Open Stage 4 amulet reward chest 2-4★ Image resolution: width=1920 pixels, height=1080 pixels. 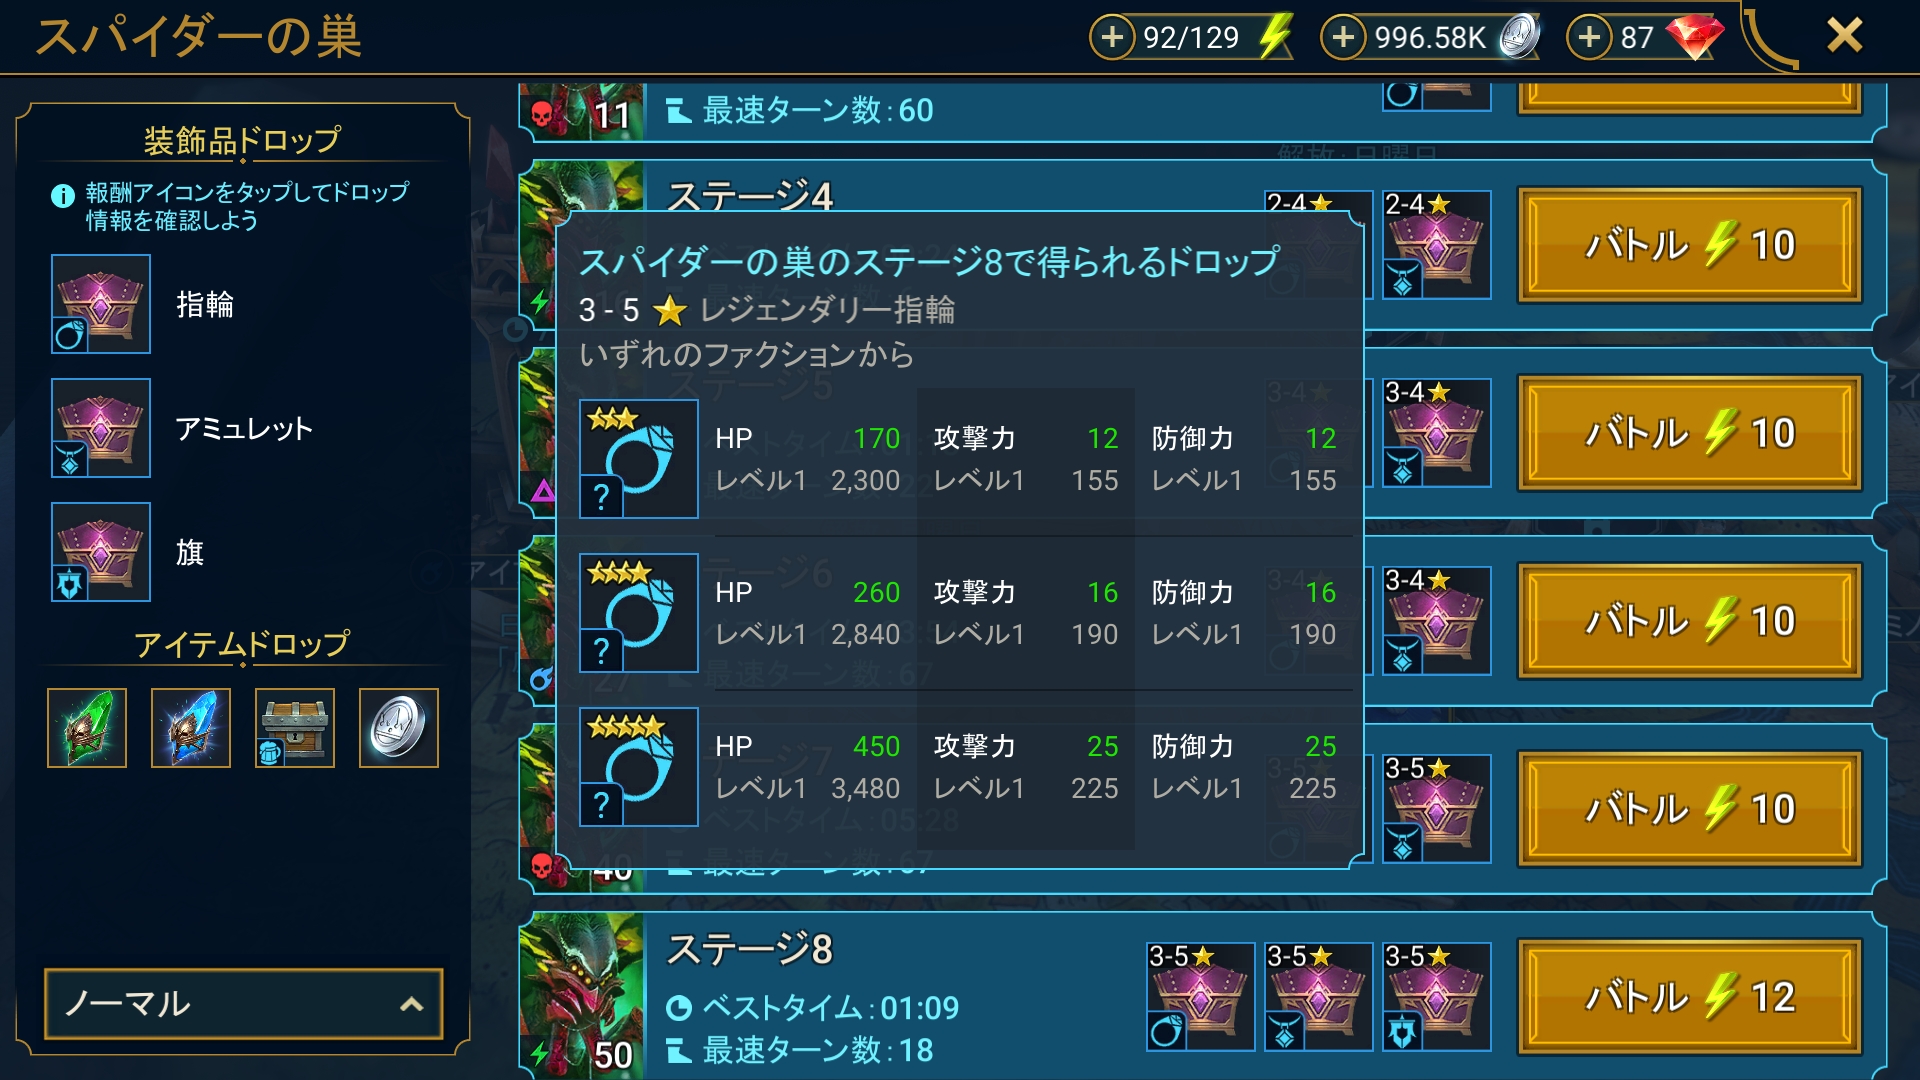[x=1437, y=245]
